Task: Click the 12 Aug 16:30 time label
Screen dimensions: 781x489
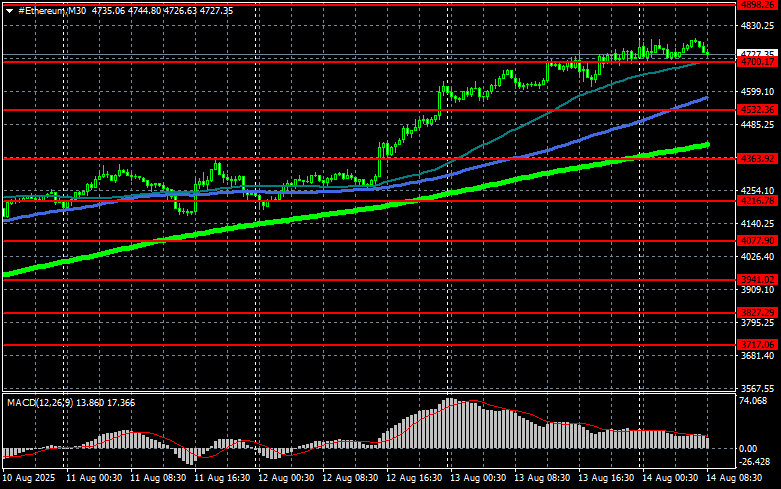Action: pos(414,478)
